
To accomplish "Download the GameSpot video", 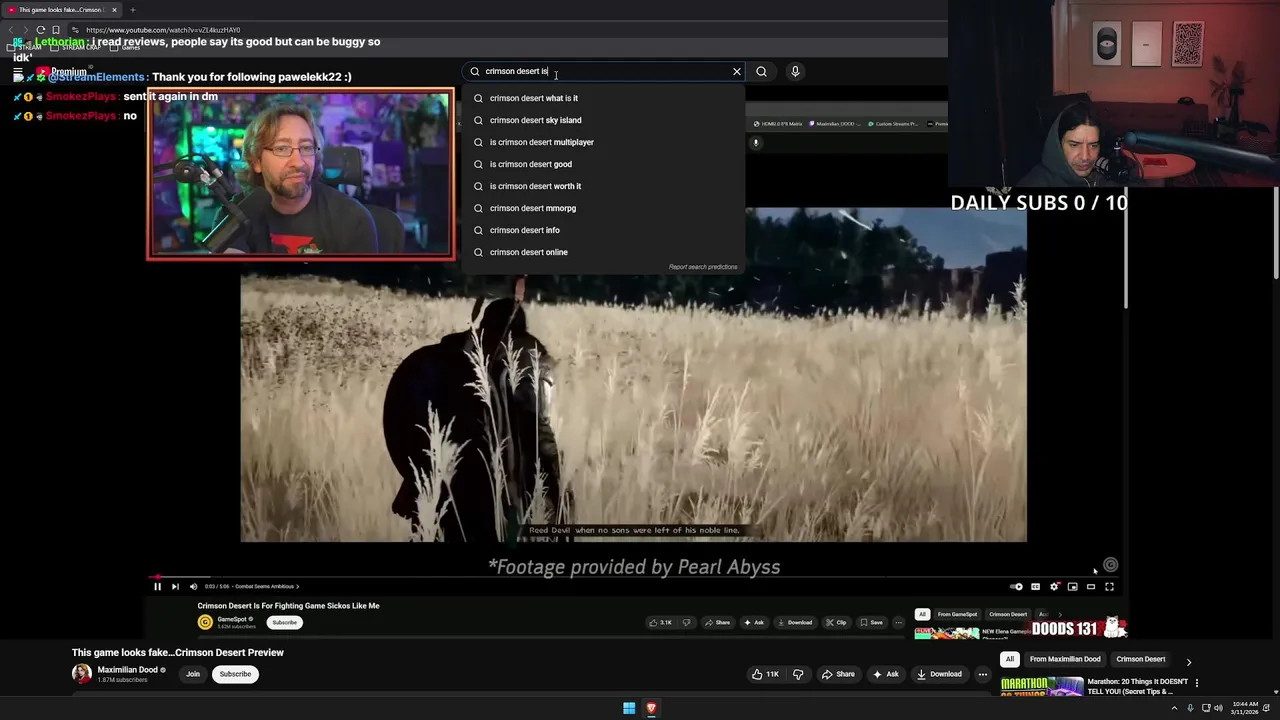I will 795,622.
